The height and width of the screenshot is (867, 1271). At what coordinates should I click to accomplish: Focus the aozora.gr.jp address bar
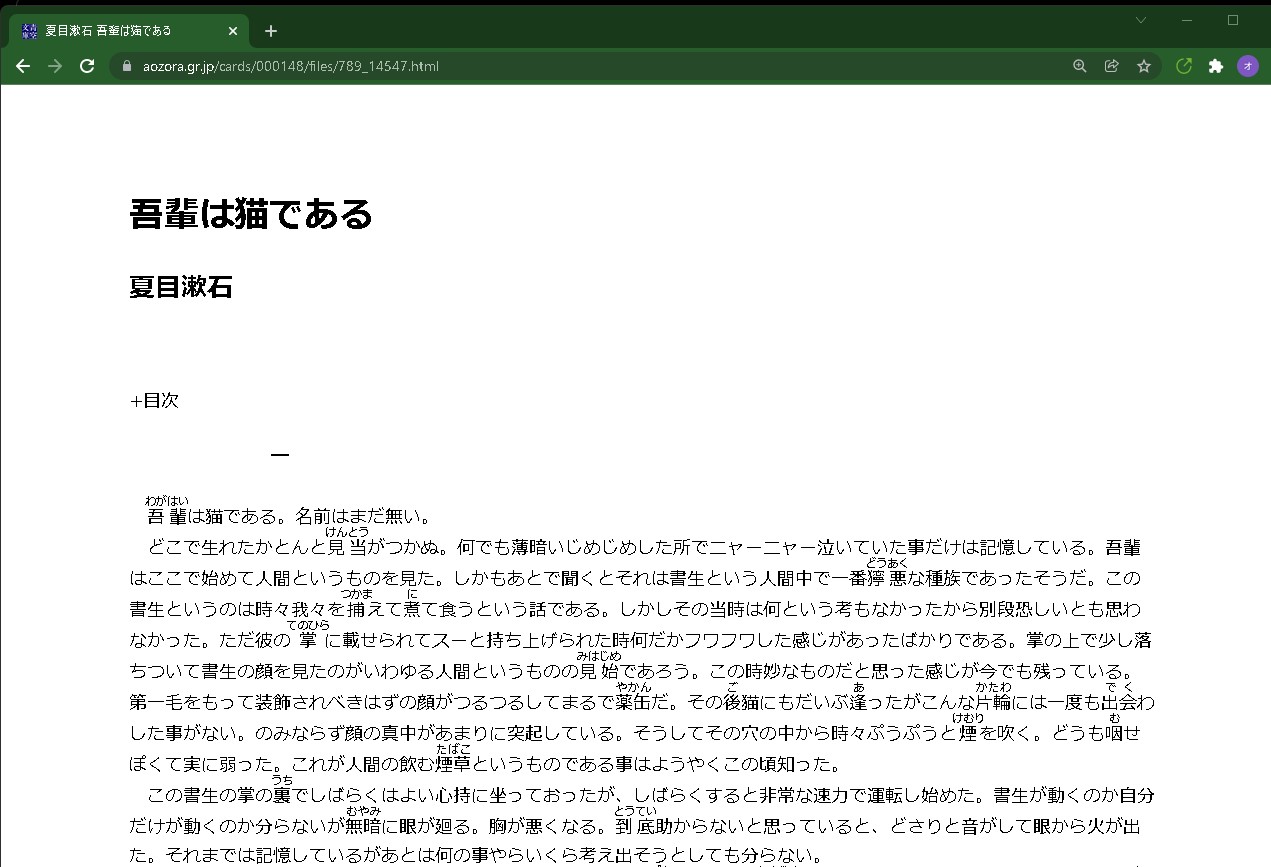[600, 66]
